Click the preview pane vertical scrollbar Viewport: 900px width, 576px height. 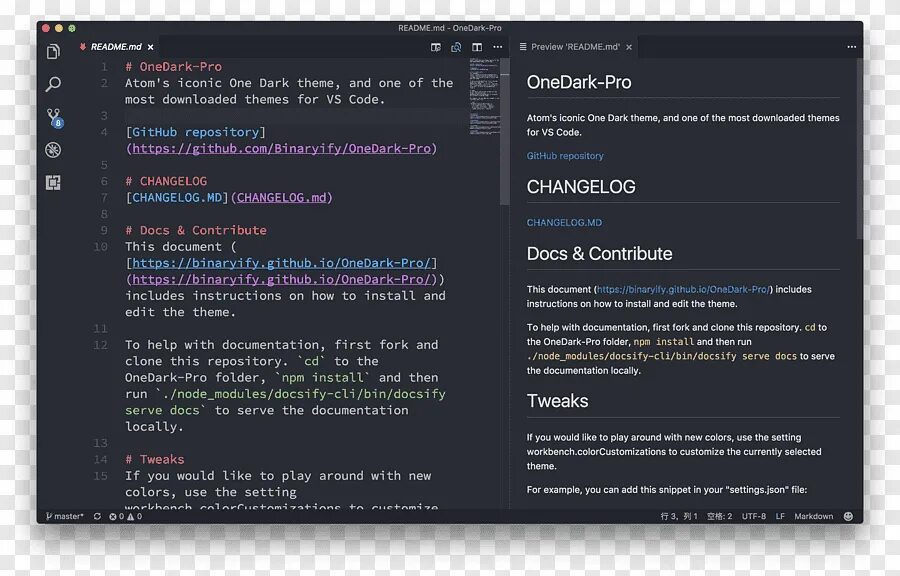click(859, 149)
